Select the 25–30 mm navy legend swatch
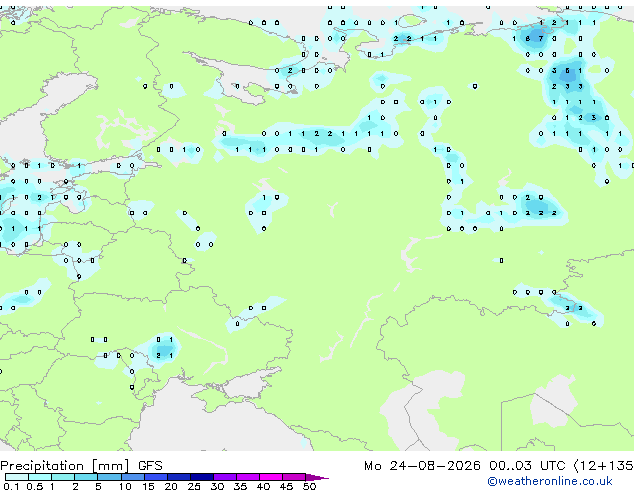The height and width of the screenshot is (490, 634). [x=202, y=477]
